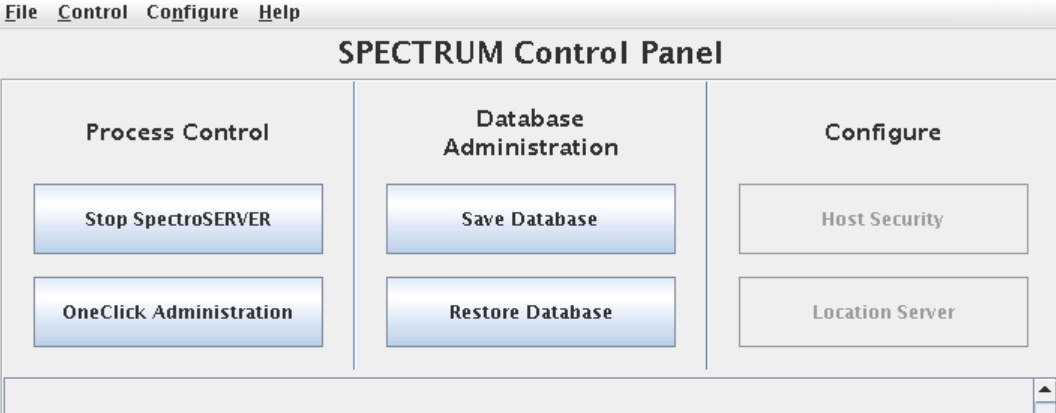Click the SPECTRUM Control Panel title

click(530, 55)
